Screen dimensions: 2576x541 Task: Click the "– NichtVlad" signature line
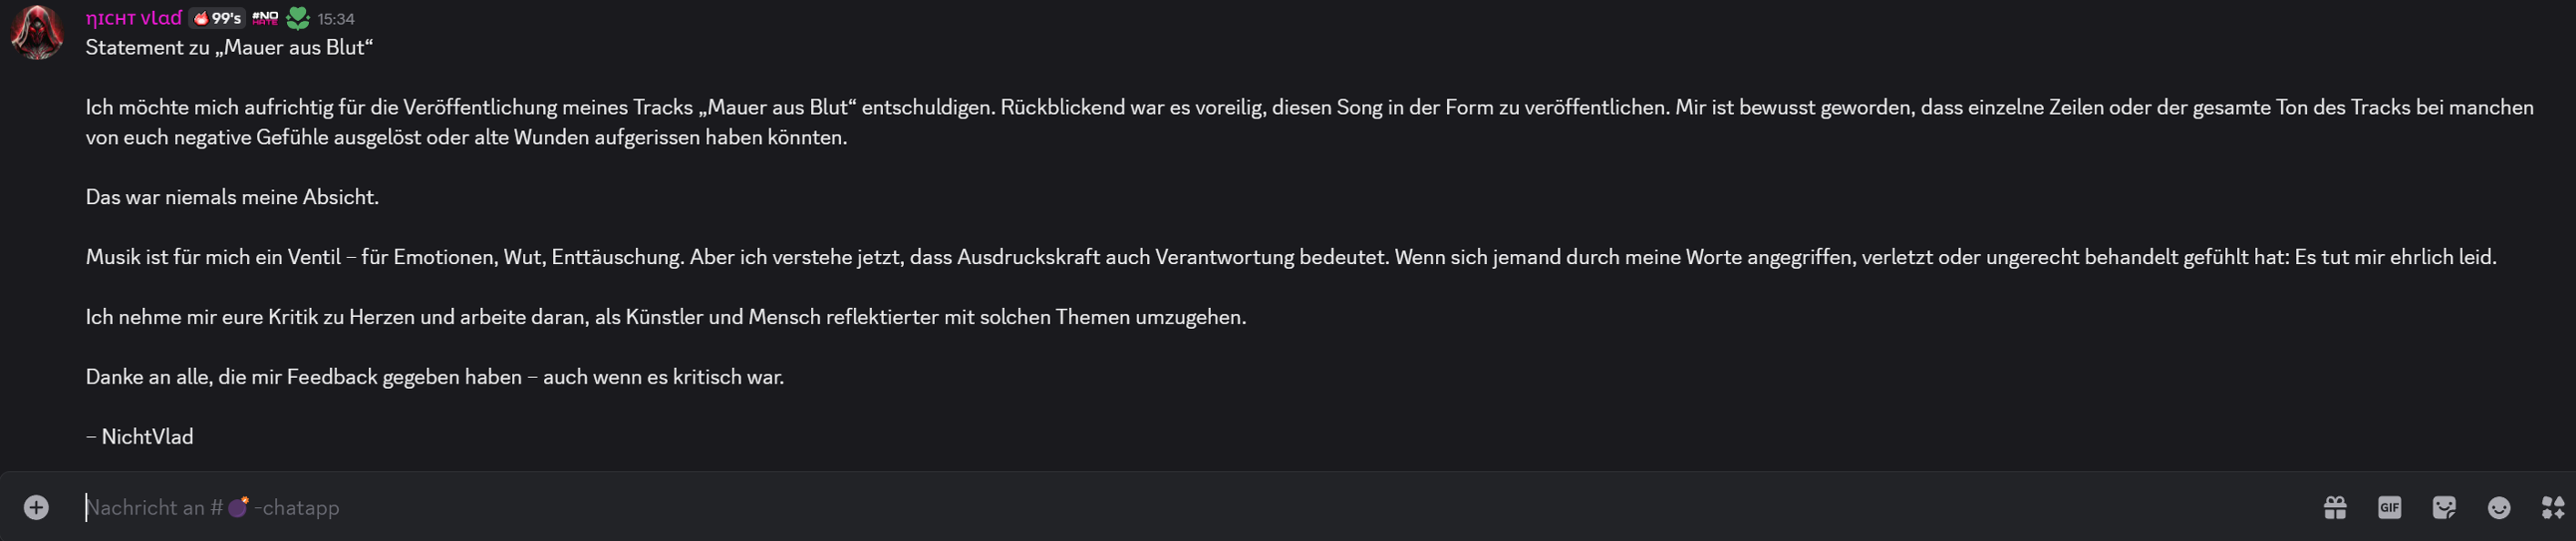tap(140, 437)
